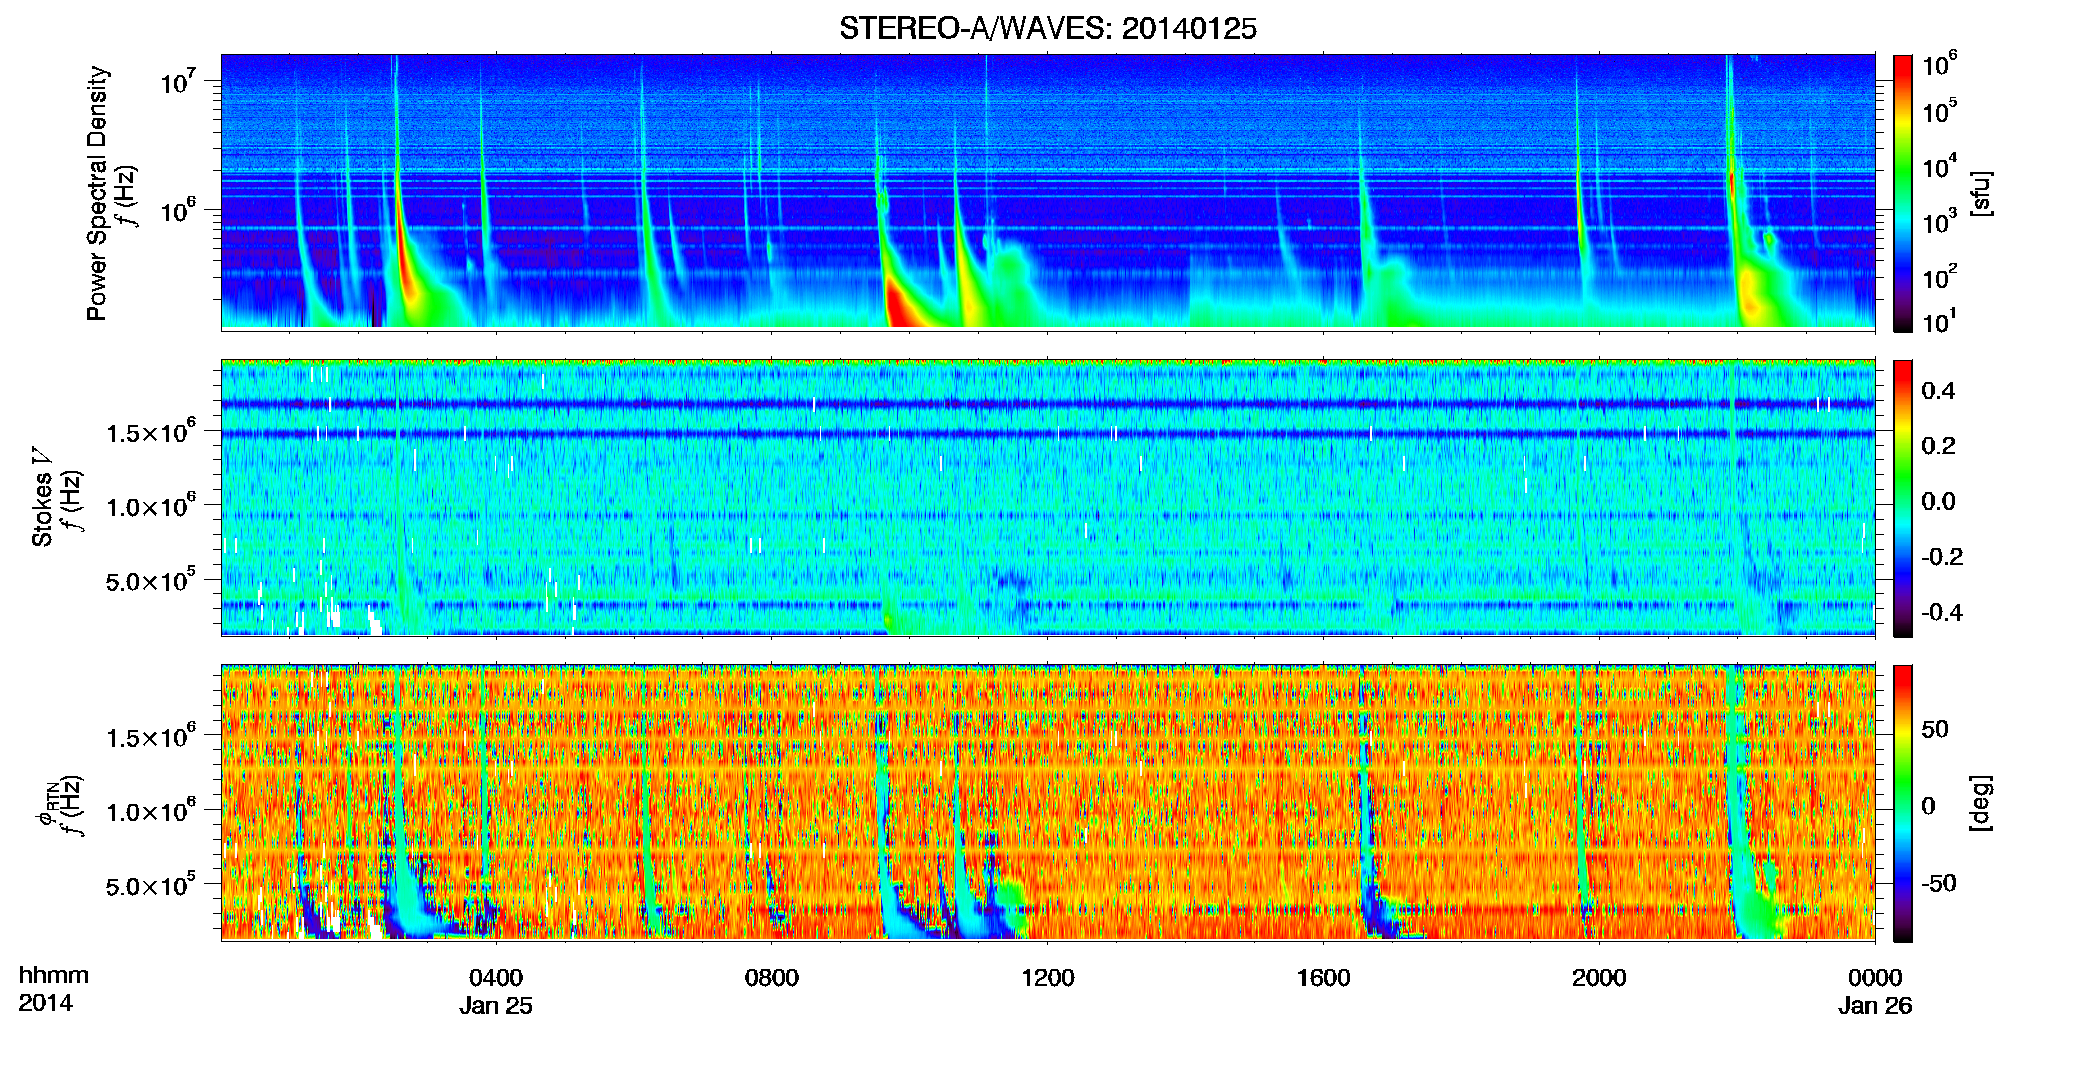The height and width of the screenshot is (1080, 2096).
Task: Click the "Jan 26" date label
Action: pos(1875,1006)
